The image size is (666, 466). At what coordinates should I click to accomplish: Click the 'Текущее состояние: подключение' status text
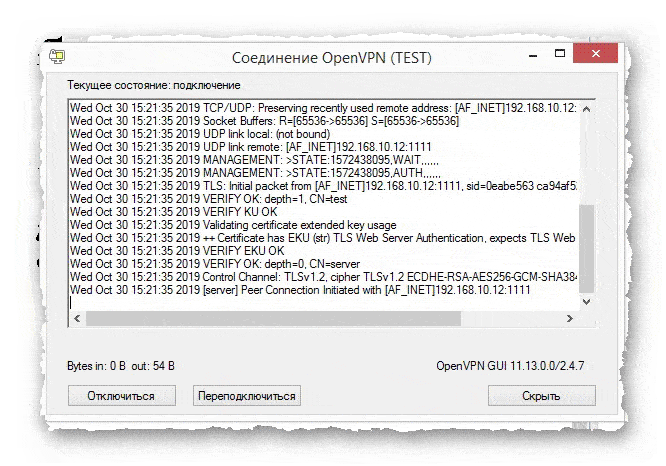(154, 85)
